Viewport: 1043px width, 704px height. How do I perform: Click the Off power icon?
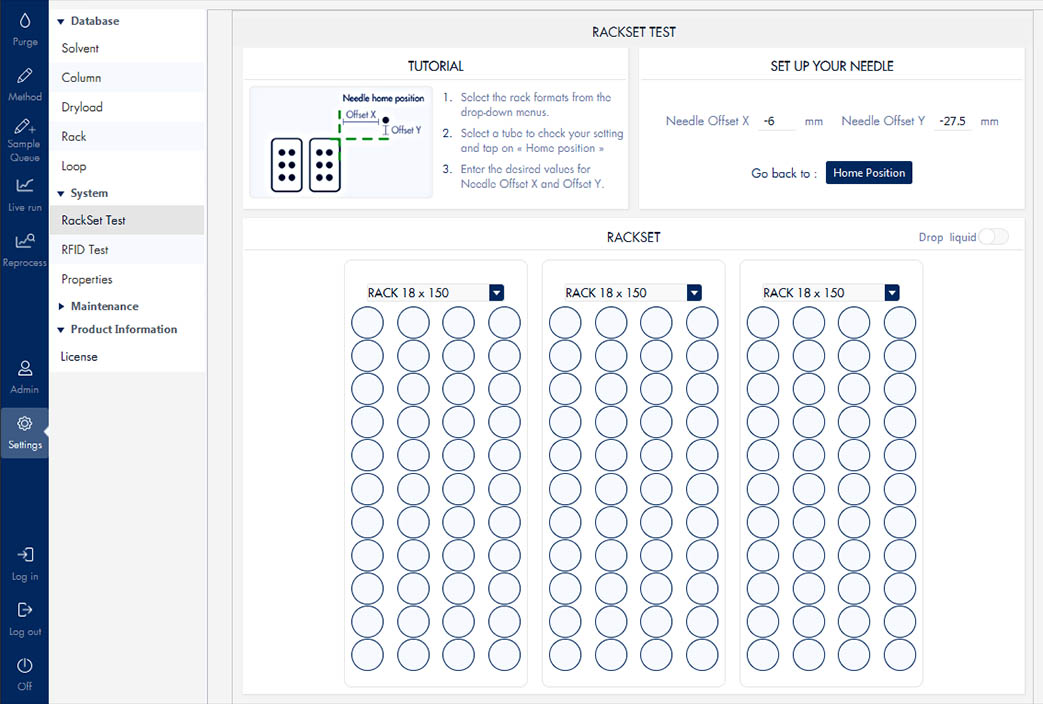click(25, 665)
